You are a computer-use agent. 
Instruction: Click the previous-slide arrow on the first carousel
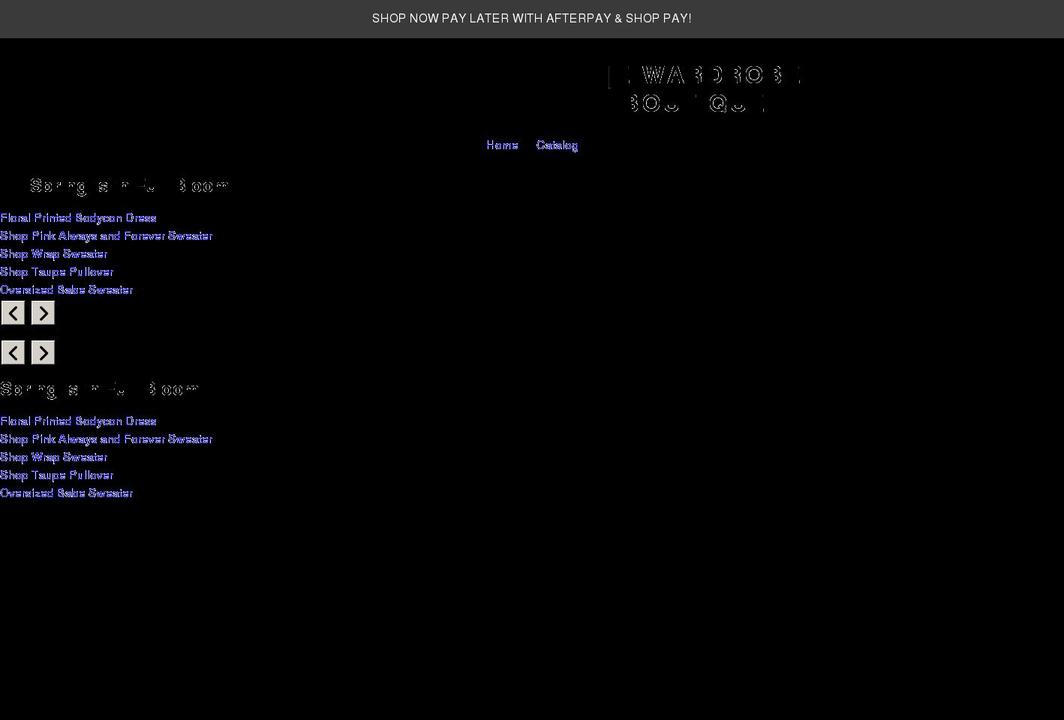click(13, 312)
